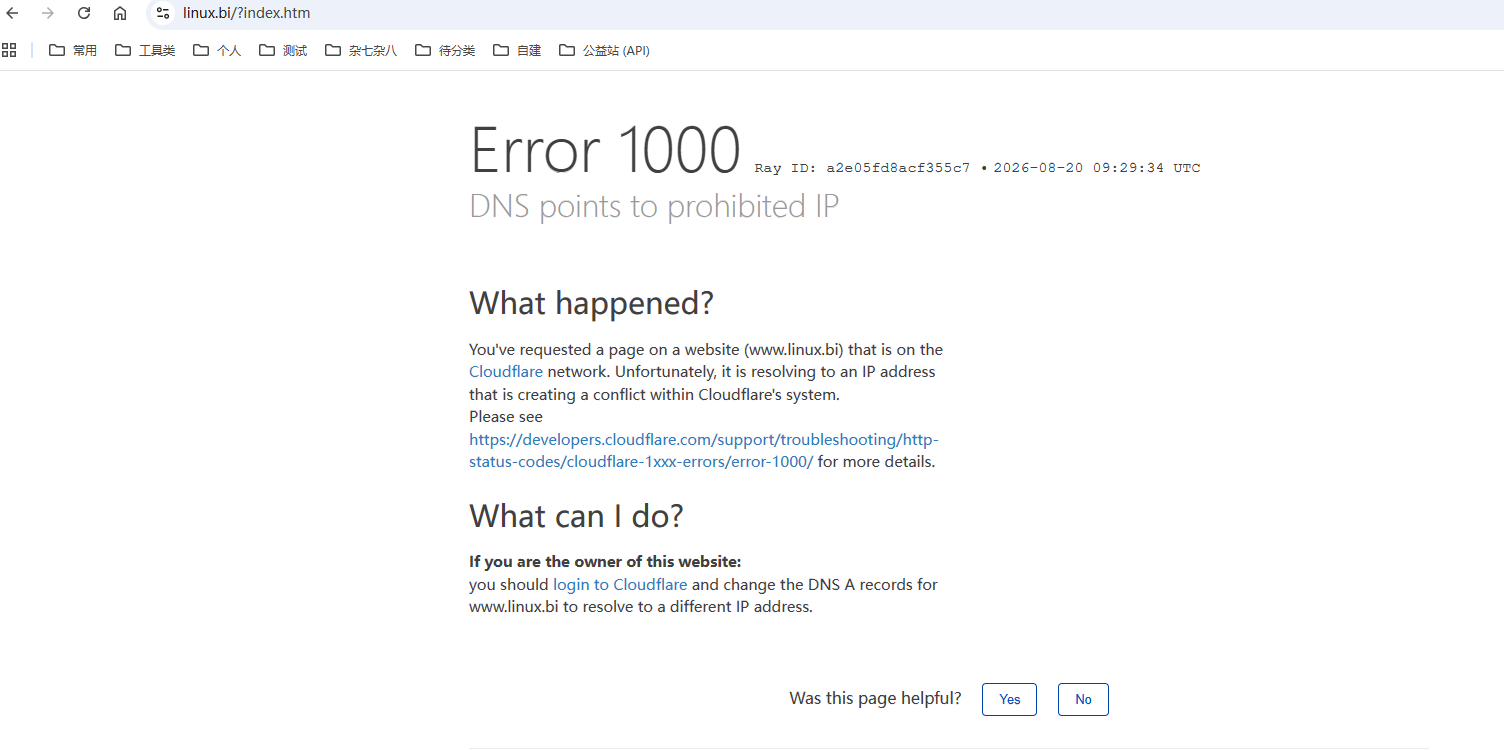Go back to the previous page
This screenshot has height=750, width=1504.
(x=13, y=13)
